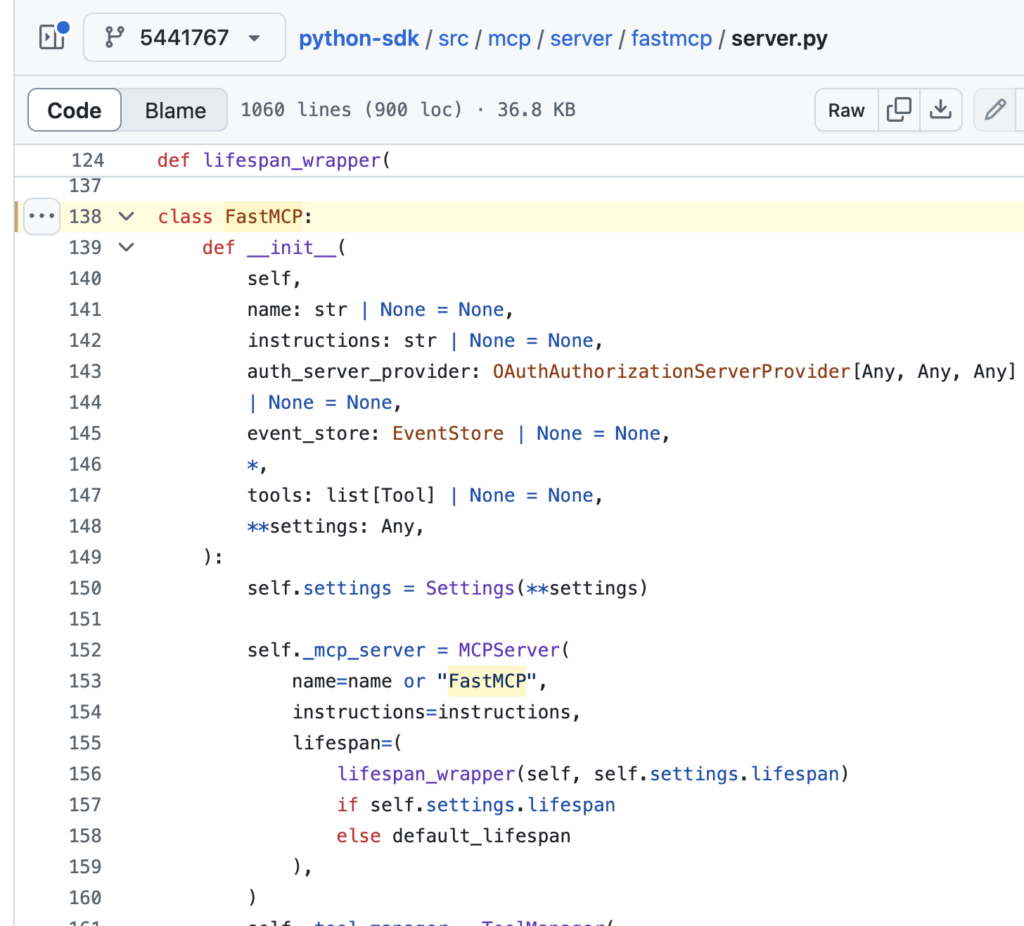1024x926 pixels.
Task: Download the raw file icon
Action: pyautogui.click(x=940, y=110)
